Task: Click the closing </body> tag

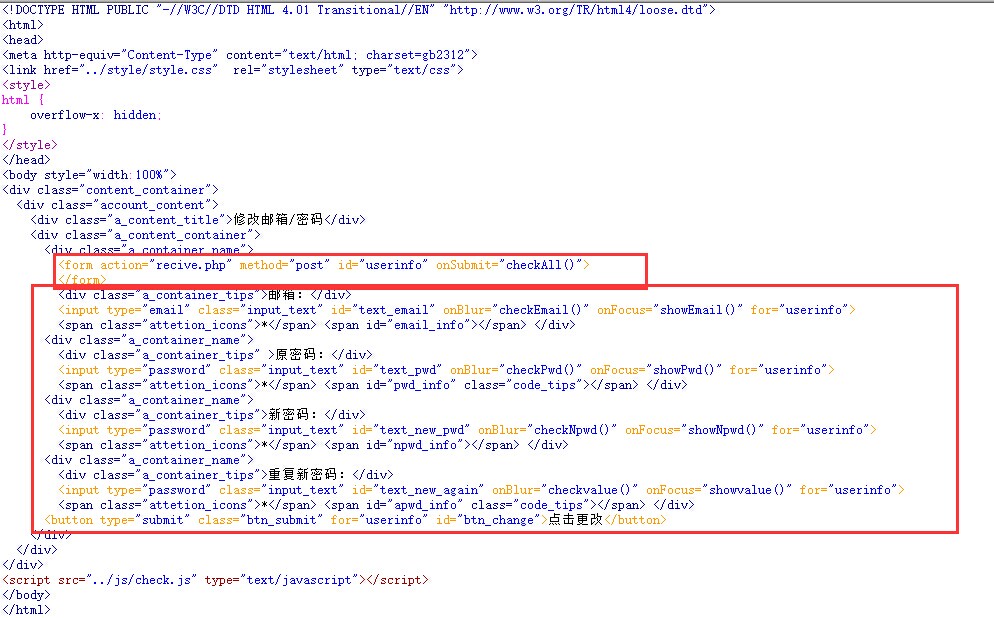Action: (x=26, y=595)
